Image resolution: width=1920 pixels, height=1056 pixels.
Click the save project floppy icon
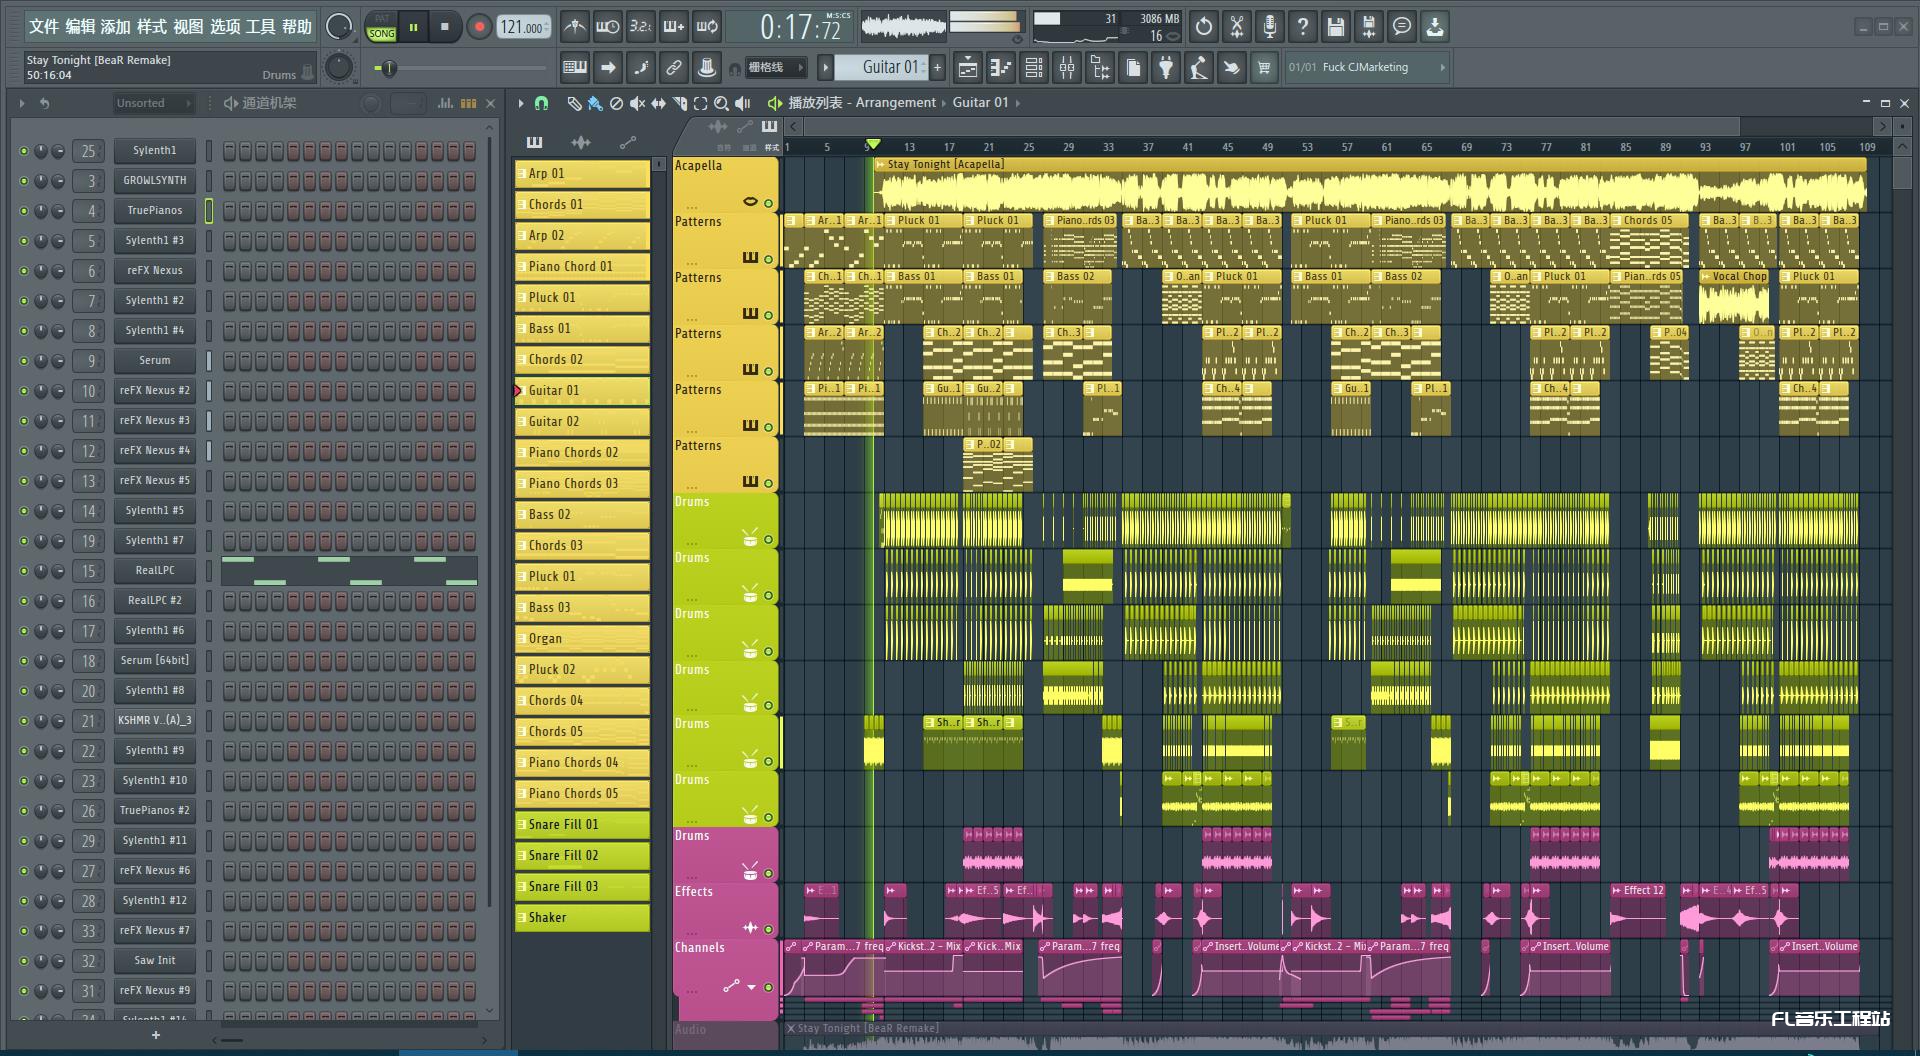(x=1336, y=27)
